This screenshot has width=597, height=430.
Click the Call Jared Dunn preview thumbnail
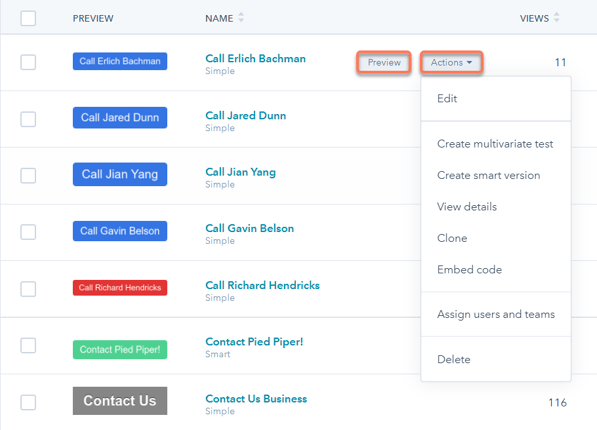(120, 117)
